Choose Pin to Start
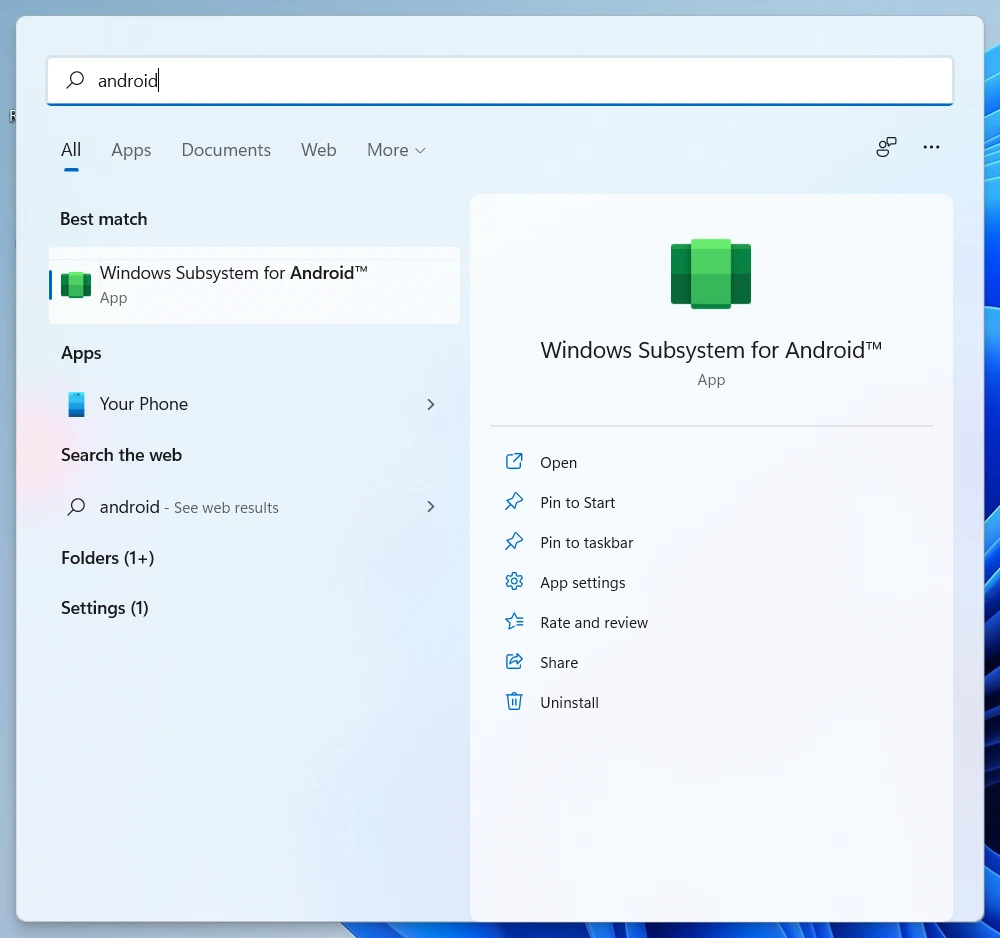Screen dimensions: 1000x938 pos(577,502)
